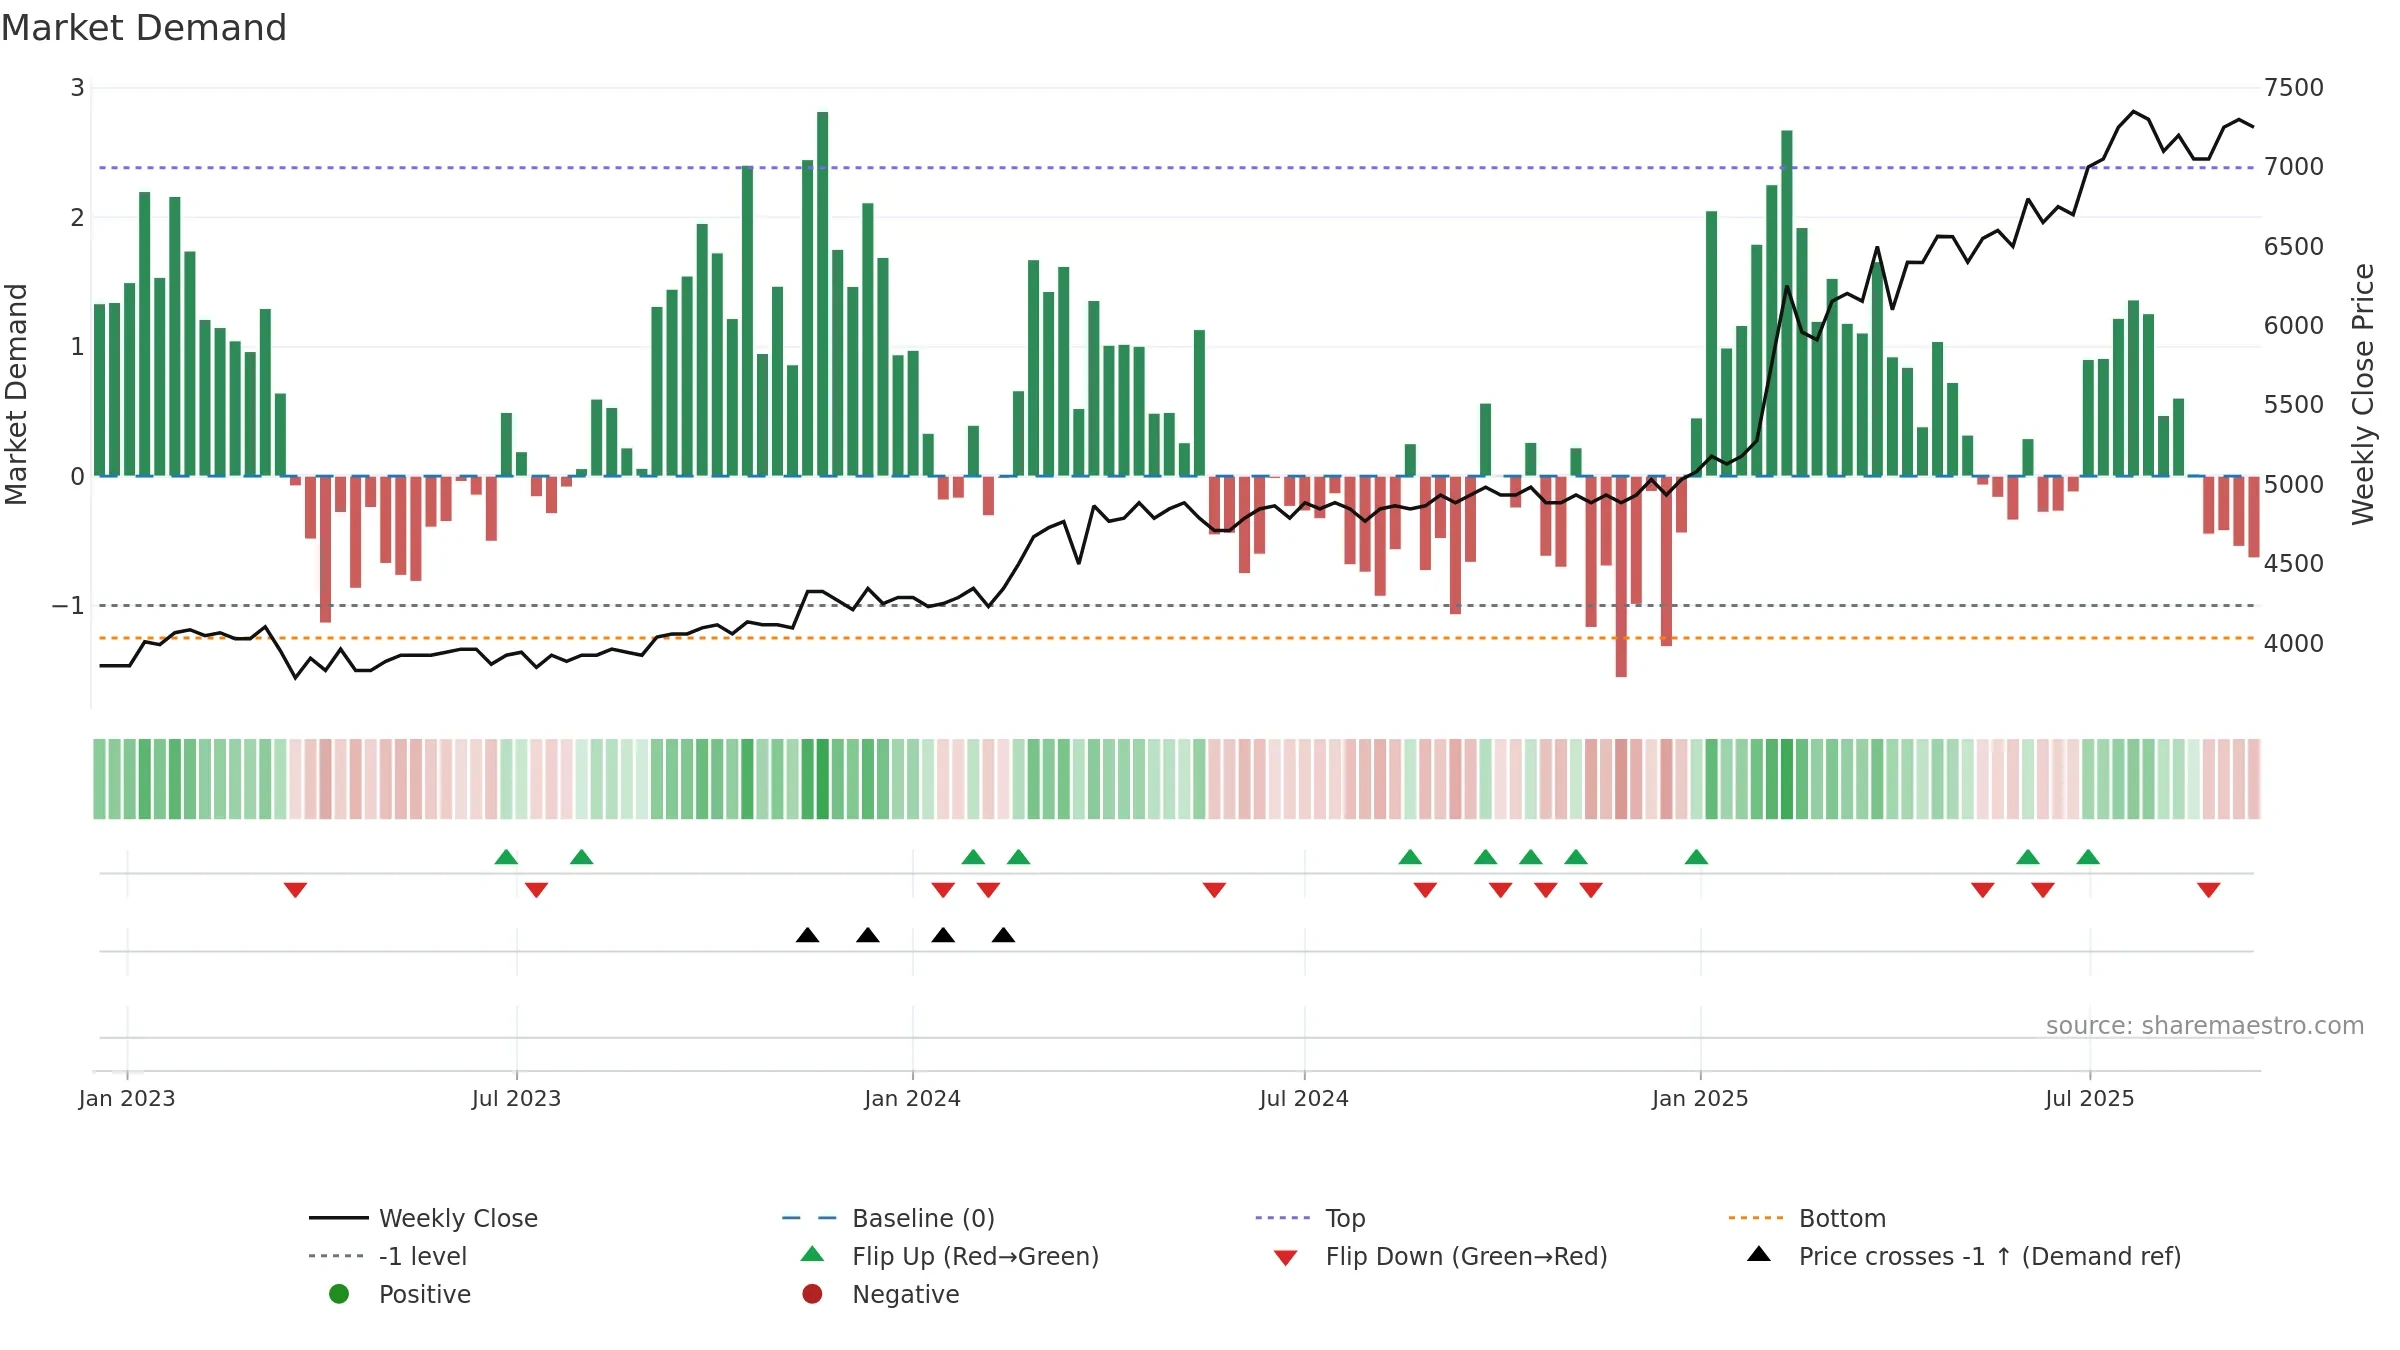Click the tallest green demand bar in late 2023
Screen dimensions: 2400x1350
point(822,294)
